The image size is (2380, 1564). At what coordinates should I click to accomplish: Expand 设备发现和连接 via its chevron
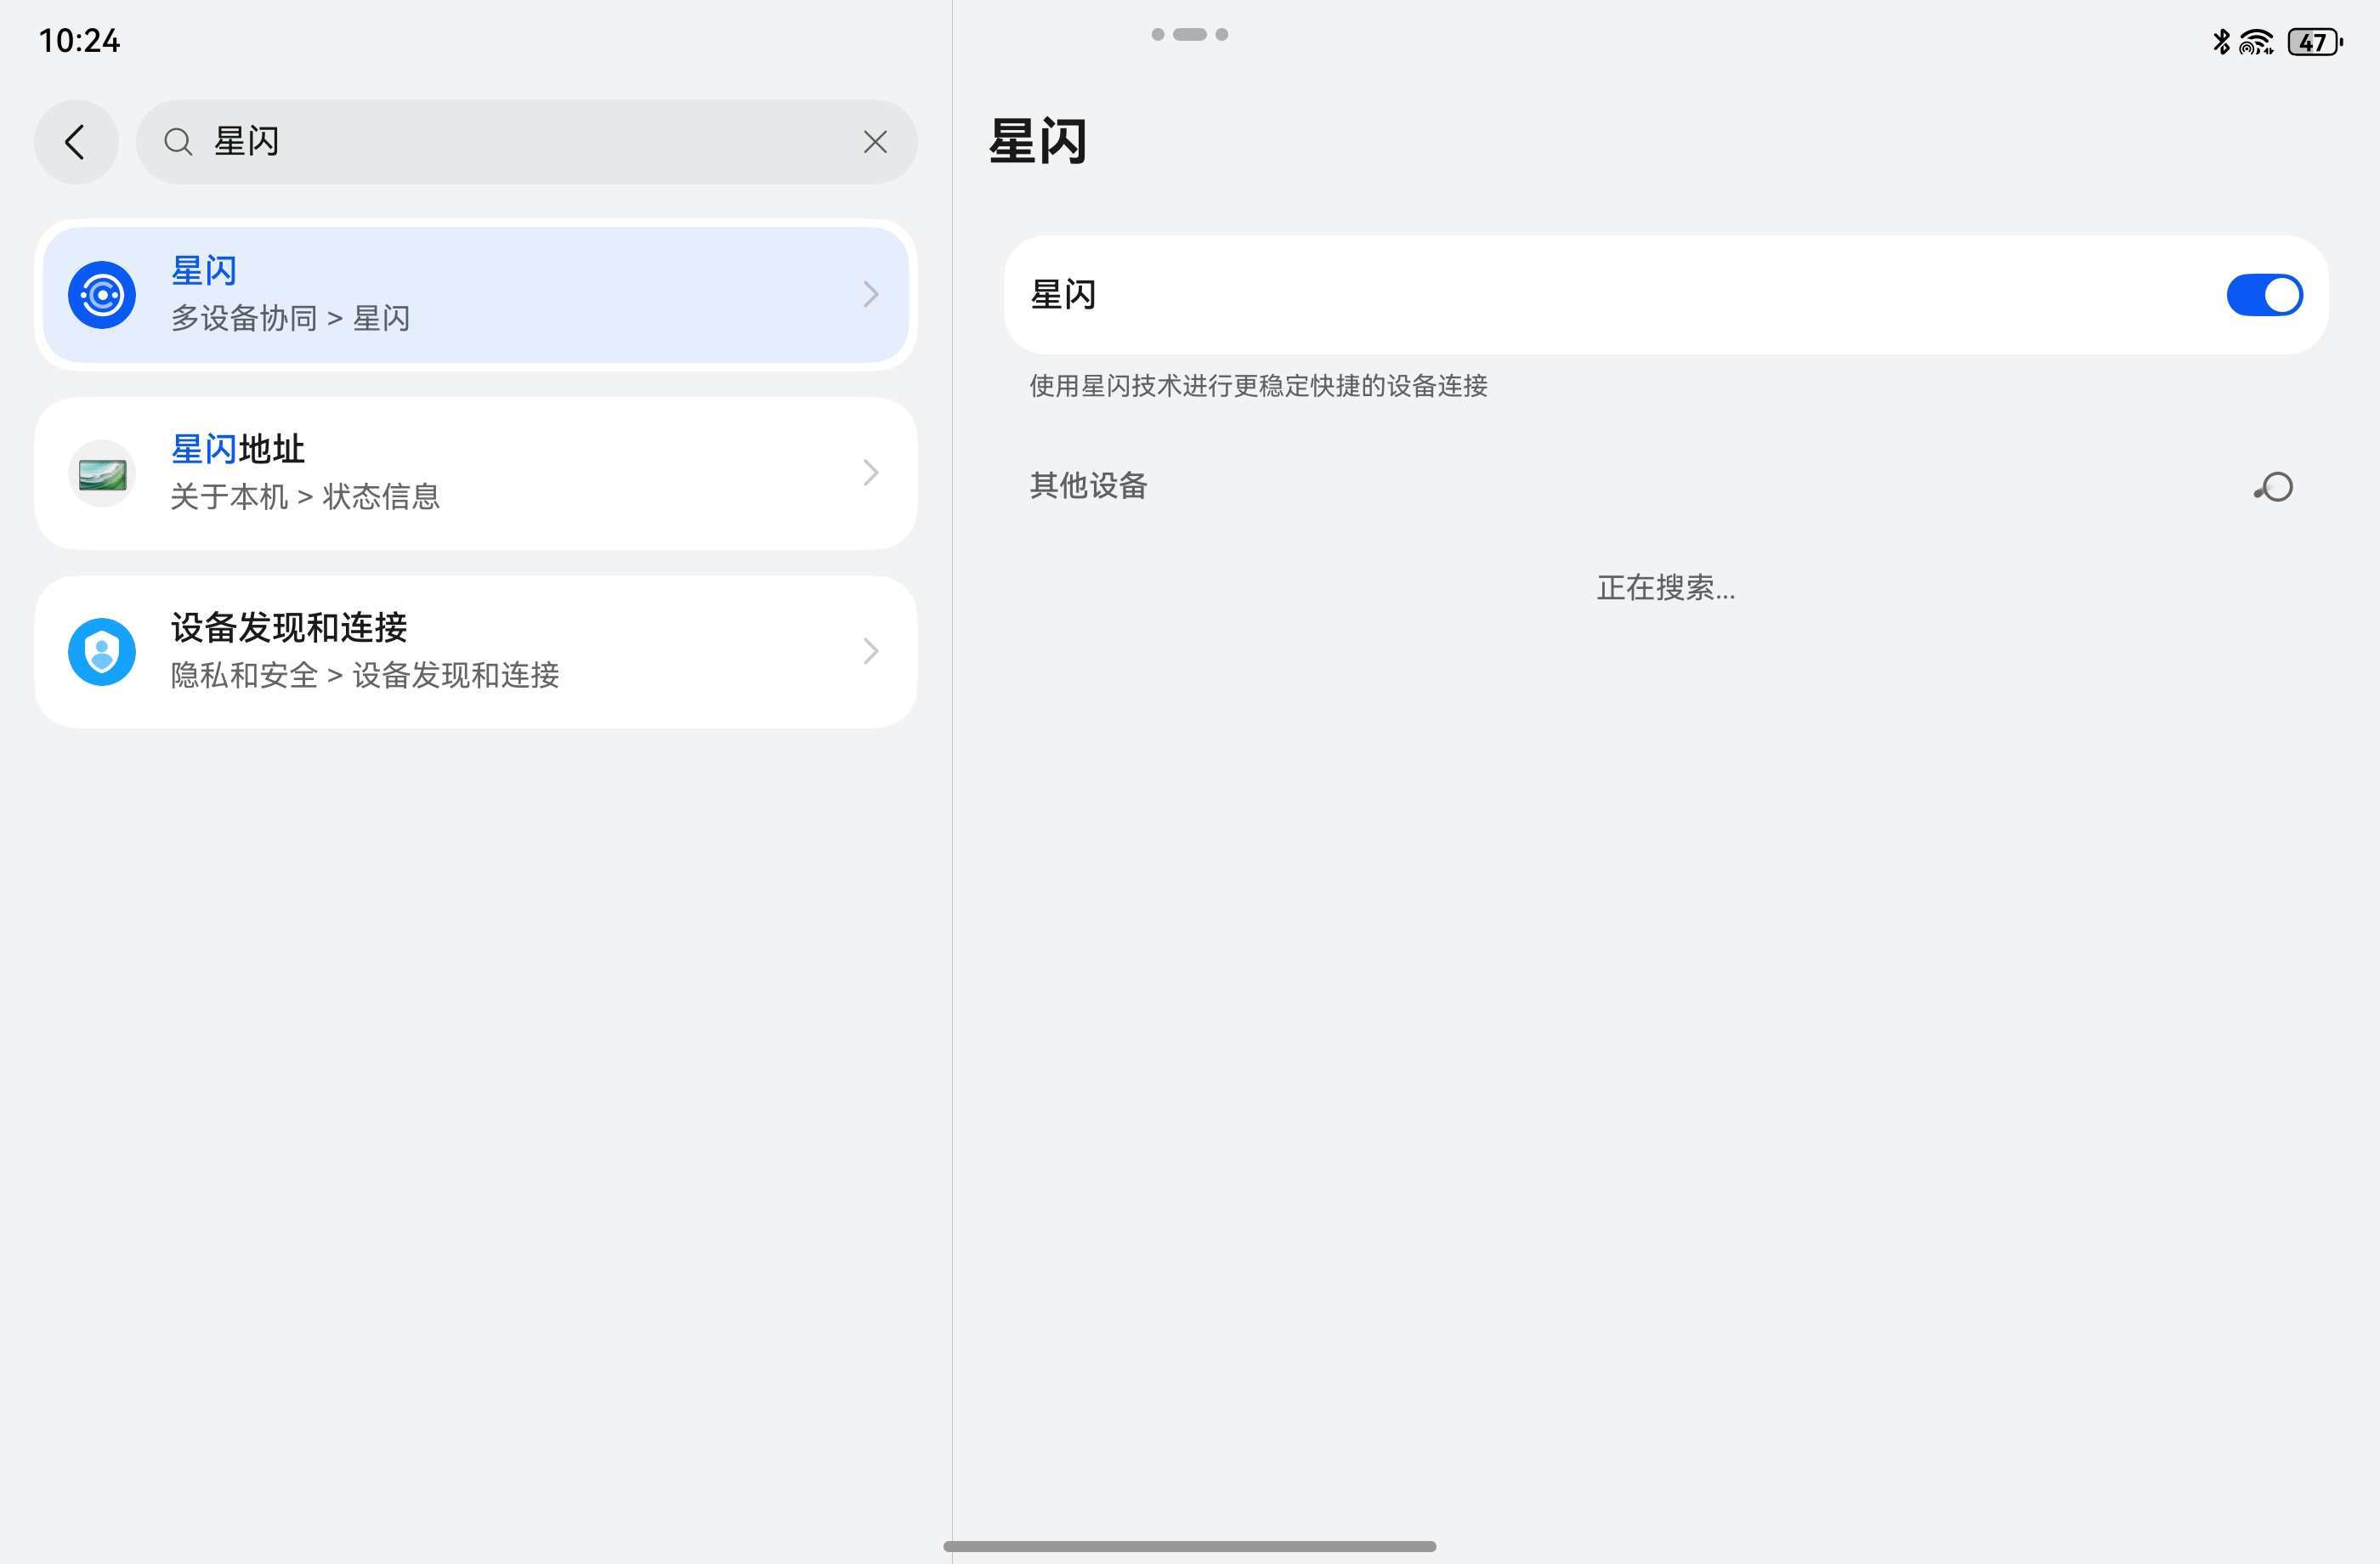point(870,651)
